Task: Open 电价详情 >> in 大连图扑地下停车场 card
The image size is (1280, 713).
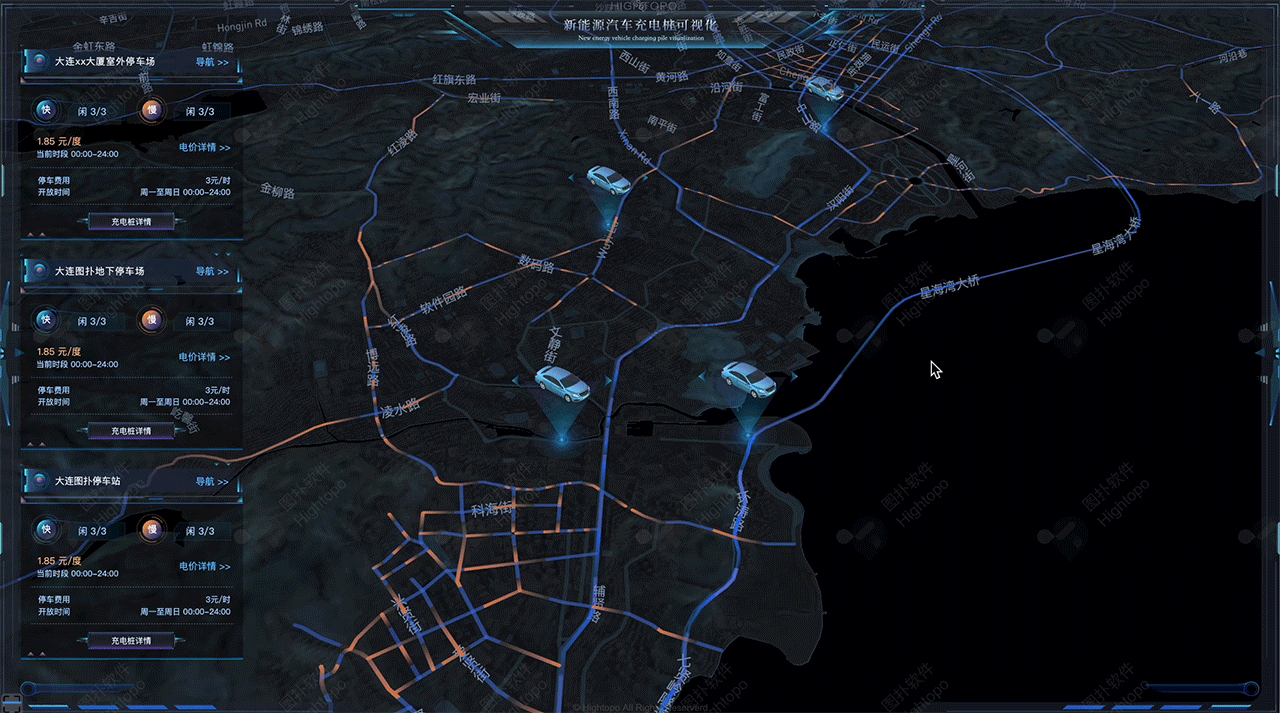Action: [204, 358]
